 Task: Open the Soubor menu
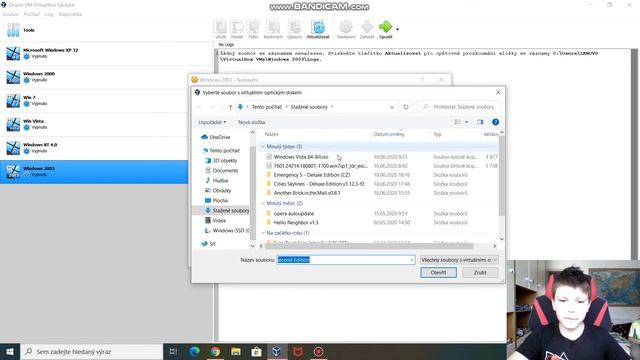pyautogui.click(x=11, y=14)
